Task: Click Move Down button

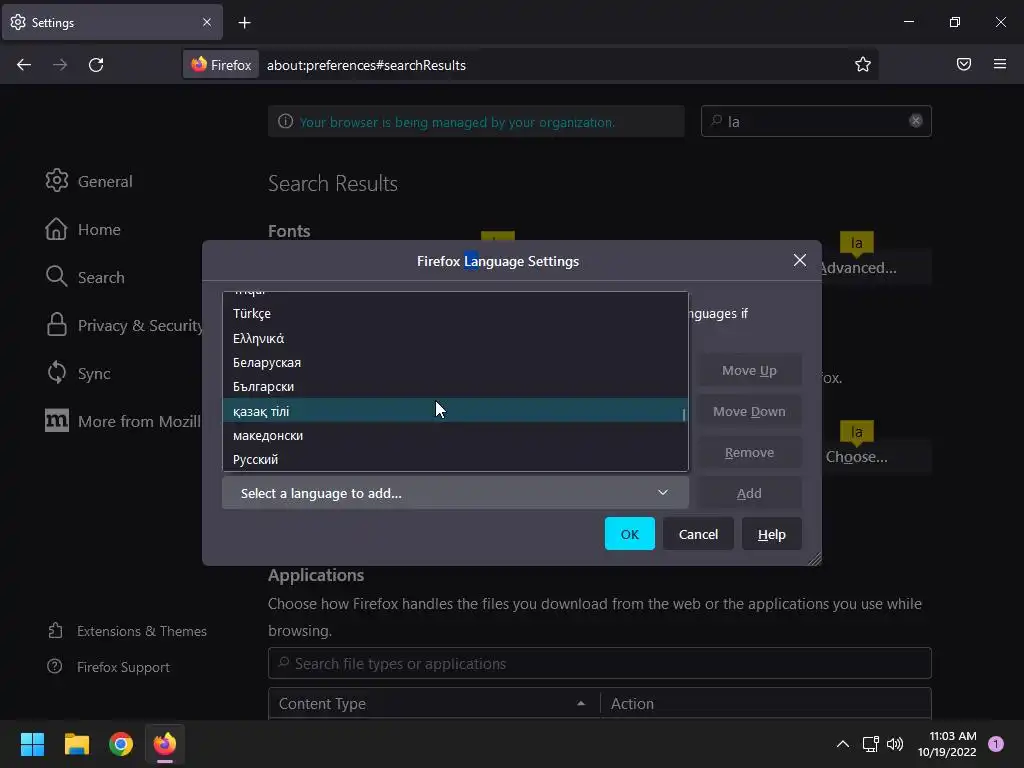Action: point(749,411)
